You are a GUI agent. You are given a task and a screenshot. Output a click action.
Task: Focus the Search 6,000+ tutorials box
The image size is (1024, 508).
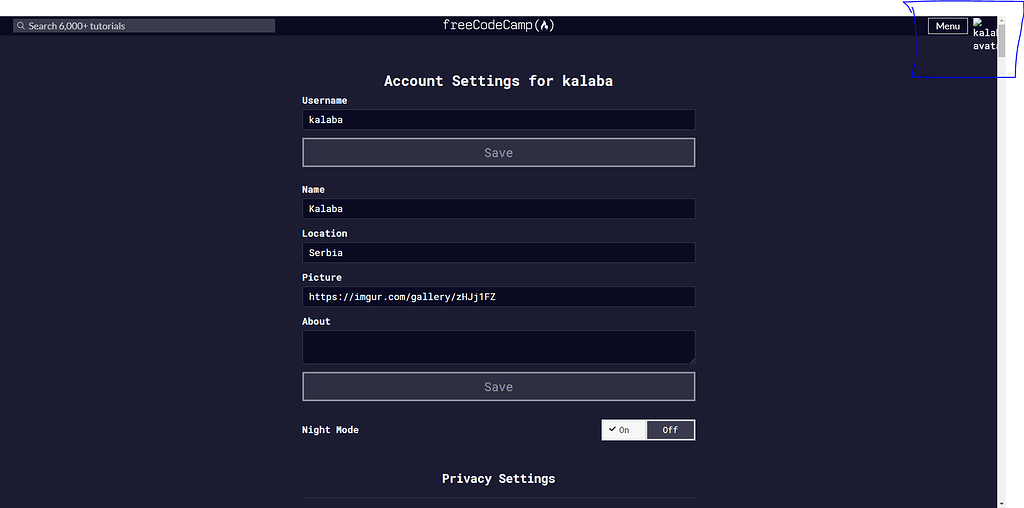150,26
